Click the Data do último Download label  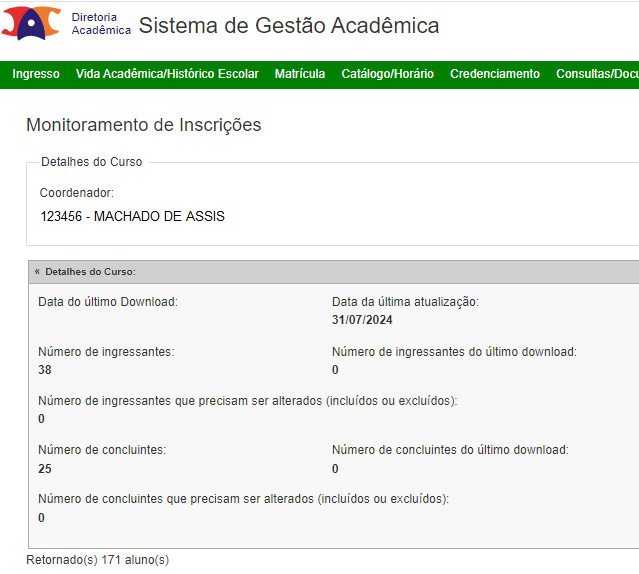pos(108,301)
